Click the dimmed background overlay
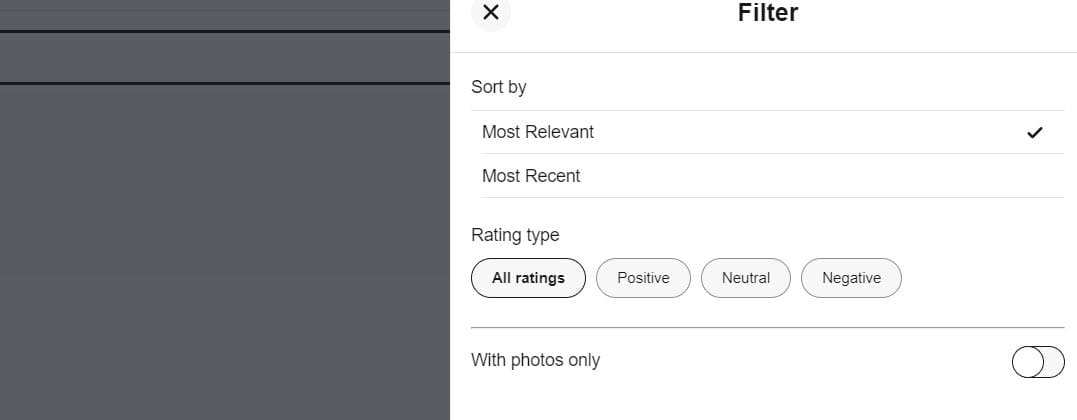Viewport: 1077px width, 420px height. [x=225, y=250]
